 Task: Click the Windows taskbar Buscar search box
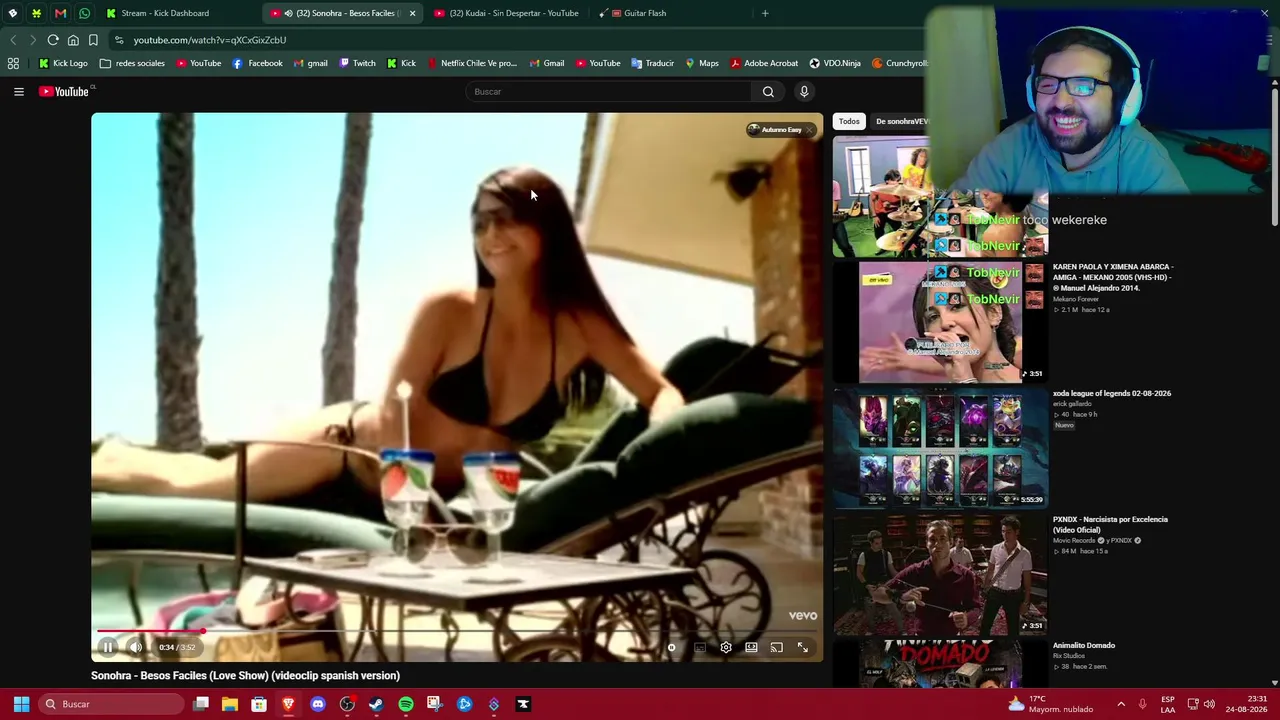(112, 704)
